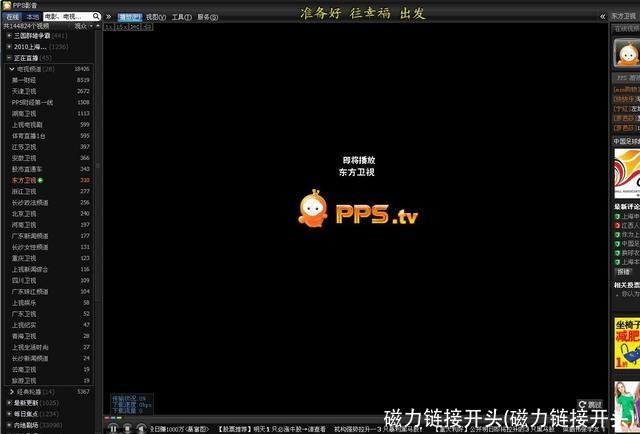Expand the 经典粤语 group

tap(12, 391)
